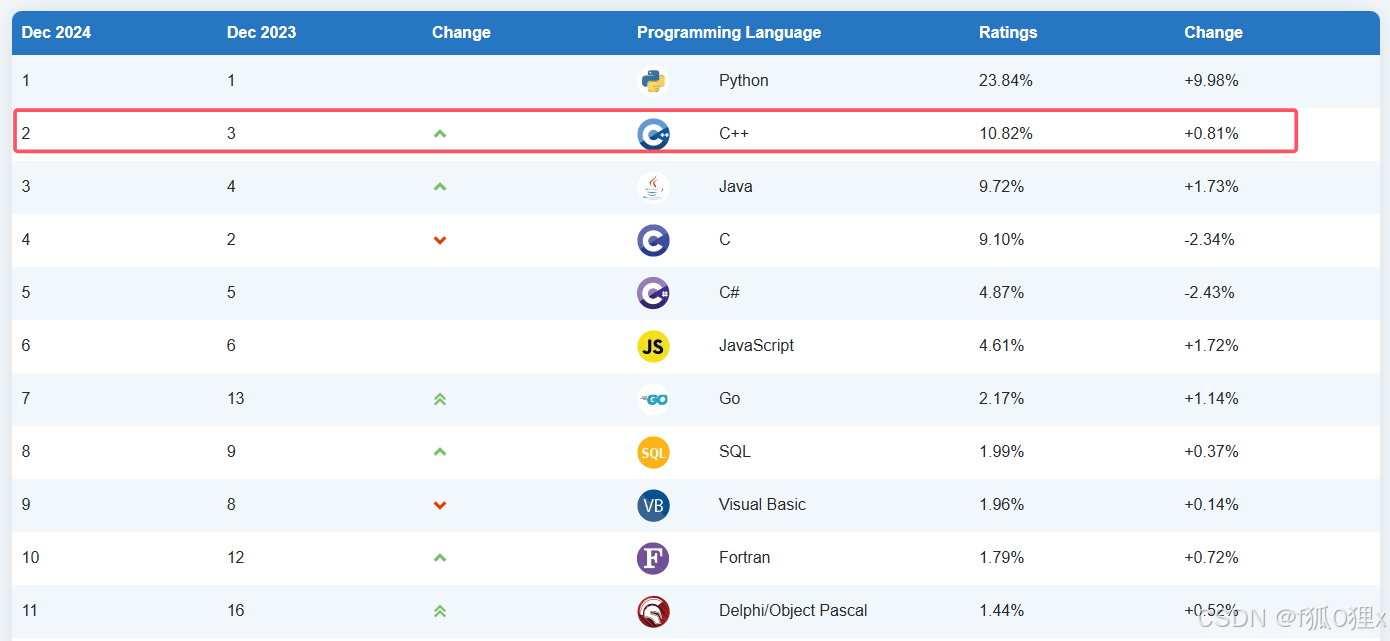The image size is (1390, 641).
Task: Click JavaScript's 4.61% rating
Action: 1002,345
